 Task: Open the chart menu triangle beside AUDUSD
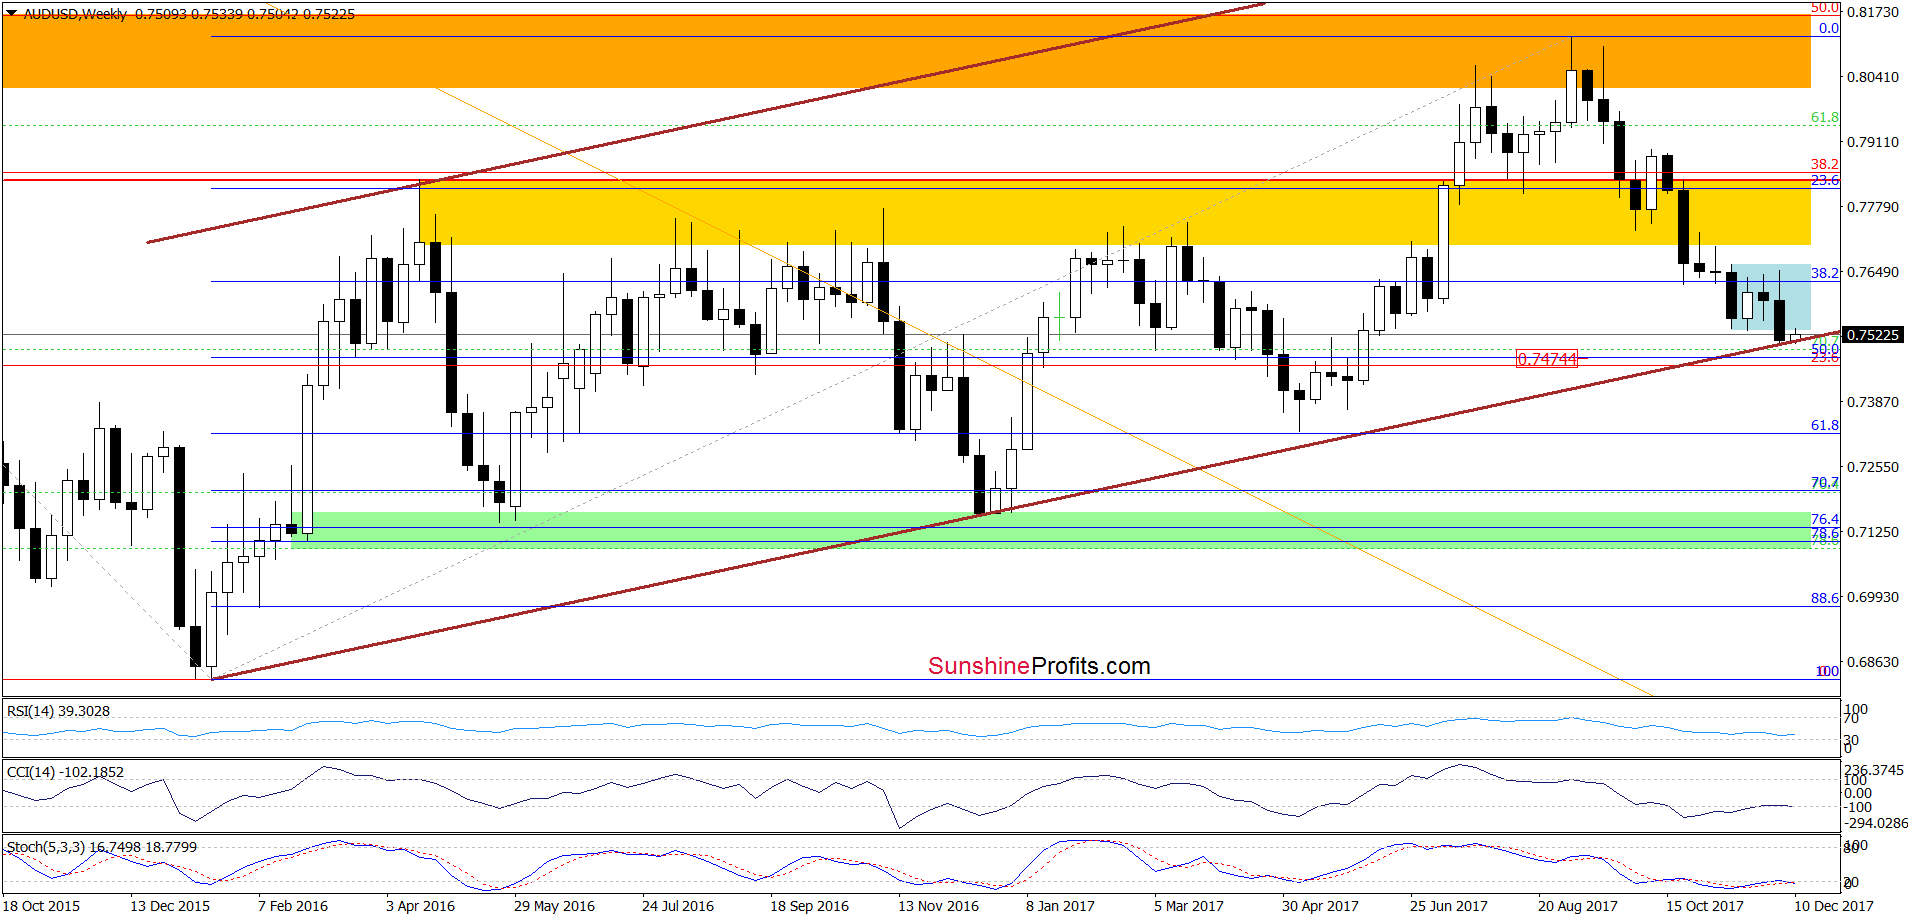point(12,14)
